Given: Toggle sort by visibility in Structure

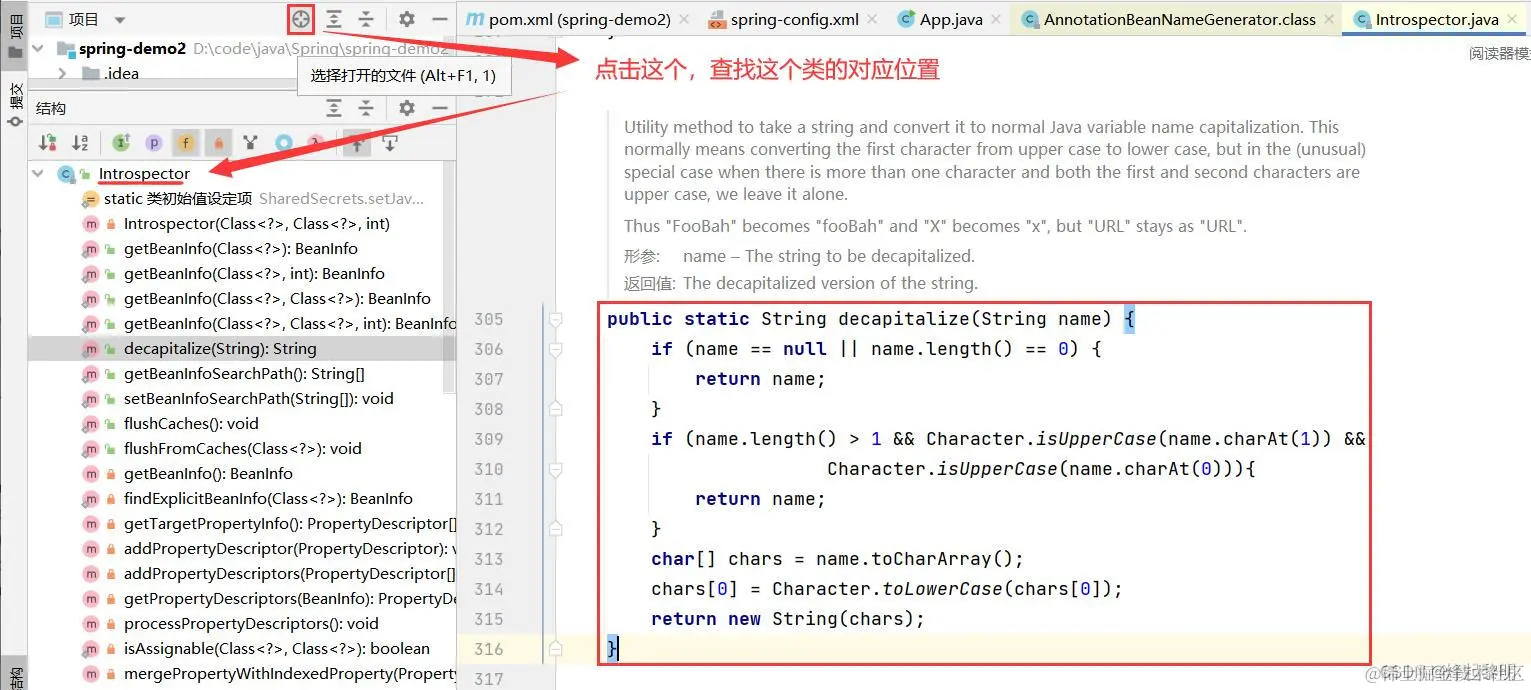Looking at the screenshot, I should click(47, 143).
